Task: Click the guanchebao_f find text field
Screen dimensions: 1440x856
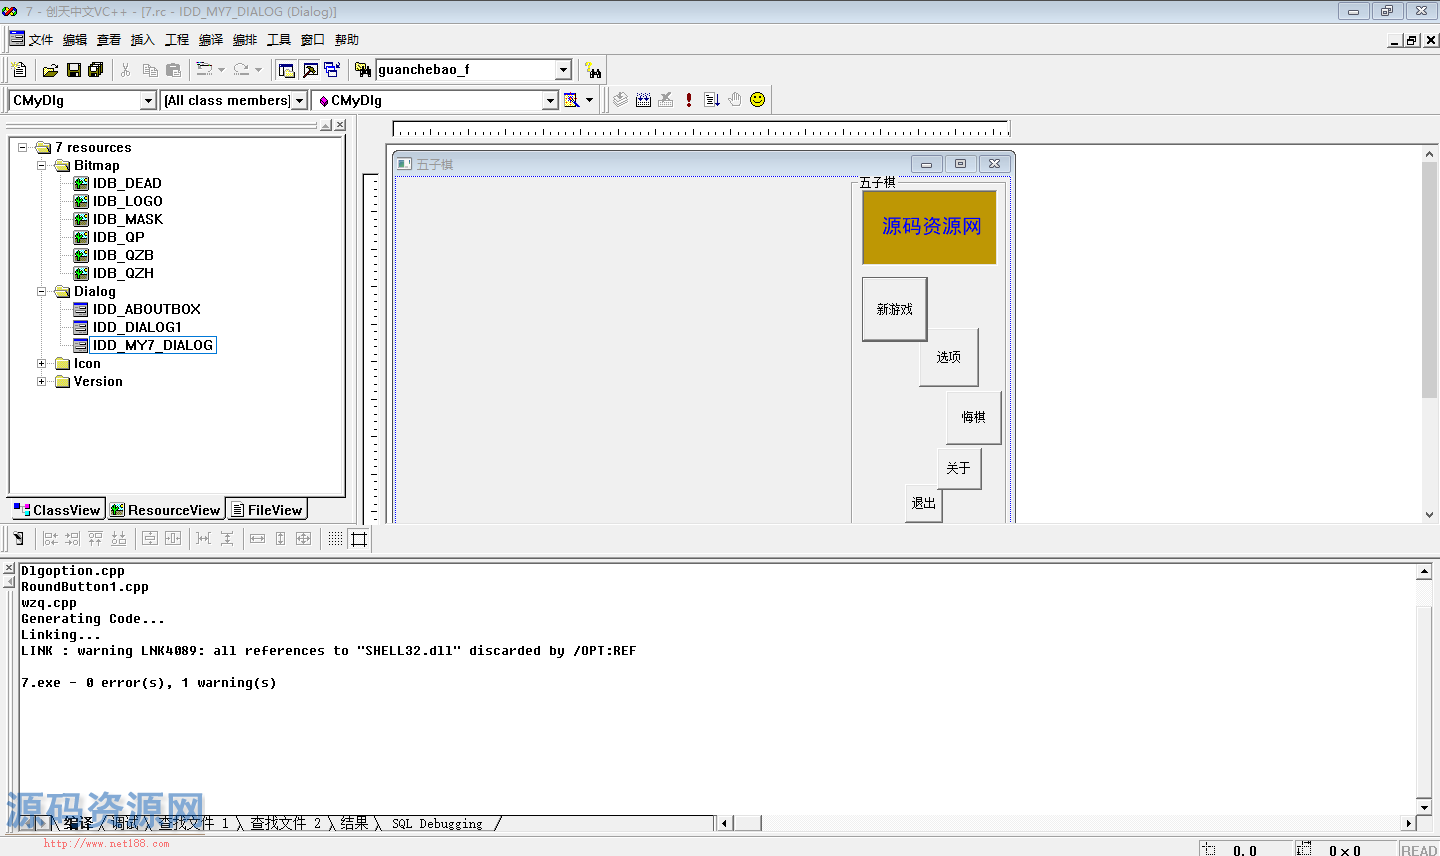Action: pos(465,70)
